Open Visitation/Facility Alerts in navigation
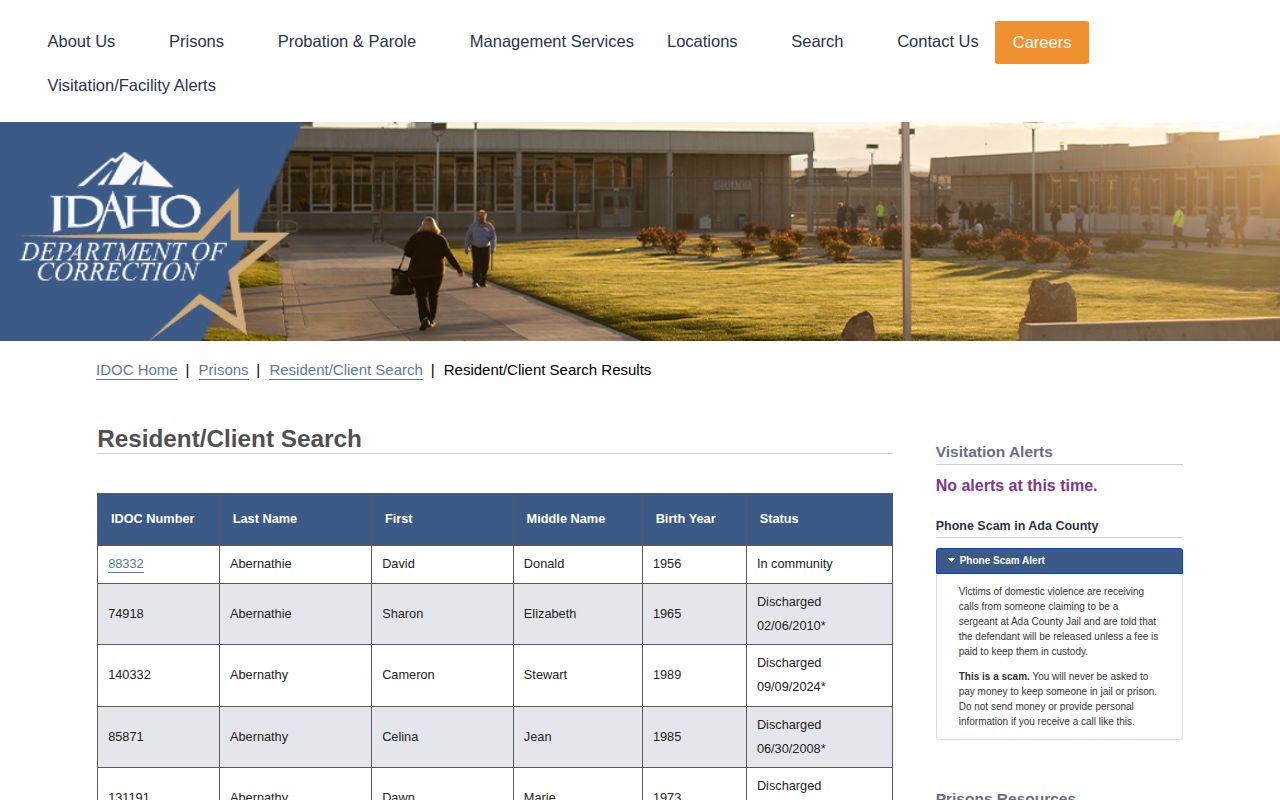Viewport: 1280px width, 800px height. 132,86
